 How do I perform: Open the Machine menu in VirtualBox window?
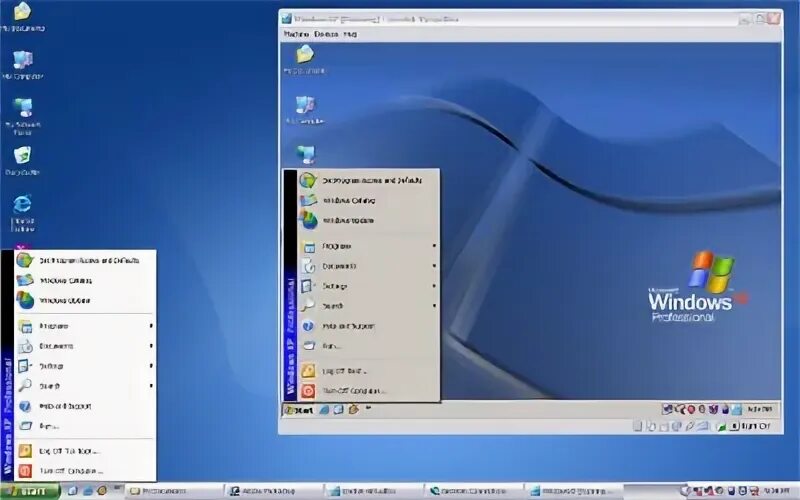point(296,34)
